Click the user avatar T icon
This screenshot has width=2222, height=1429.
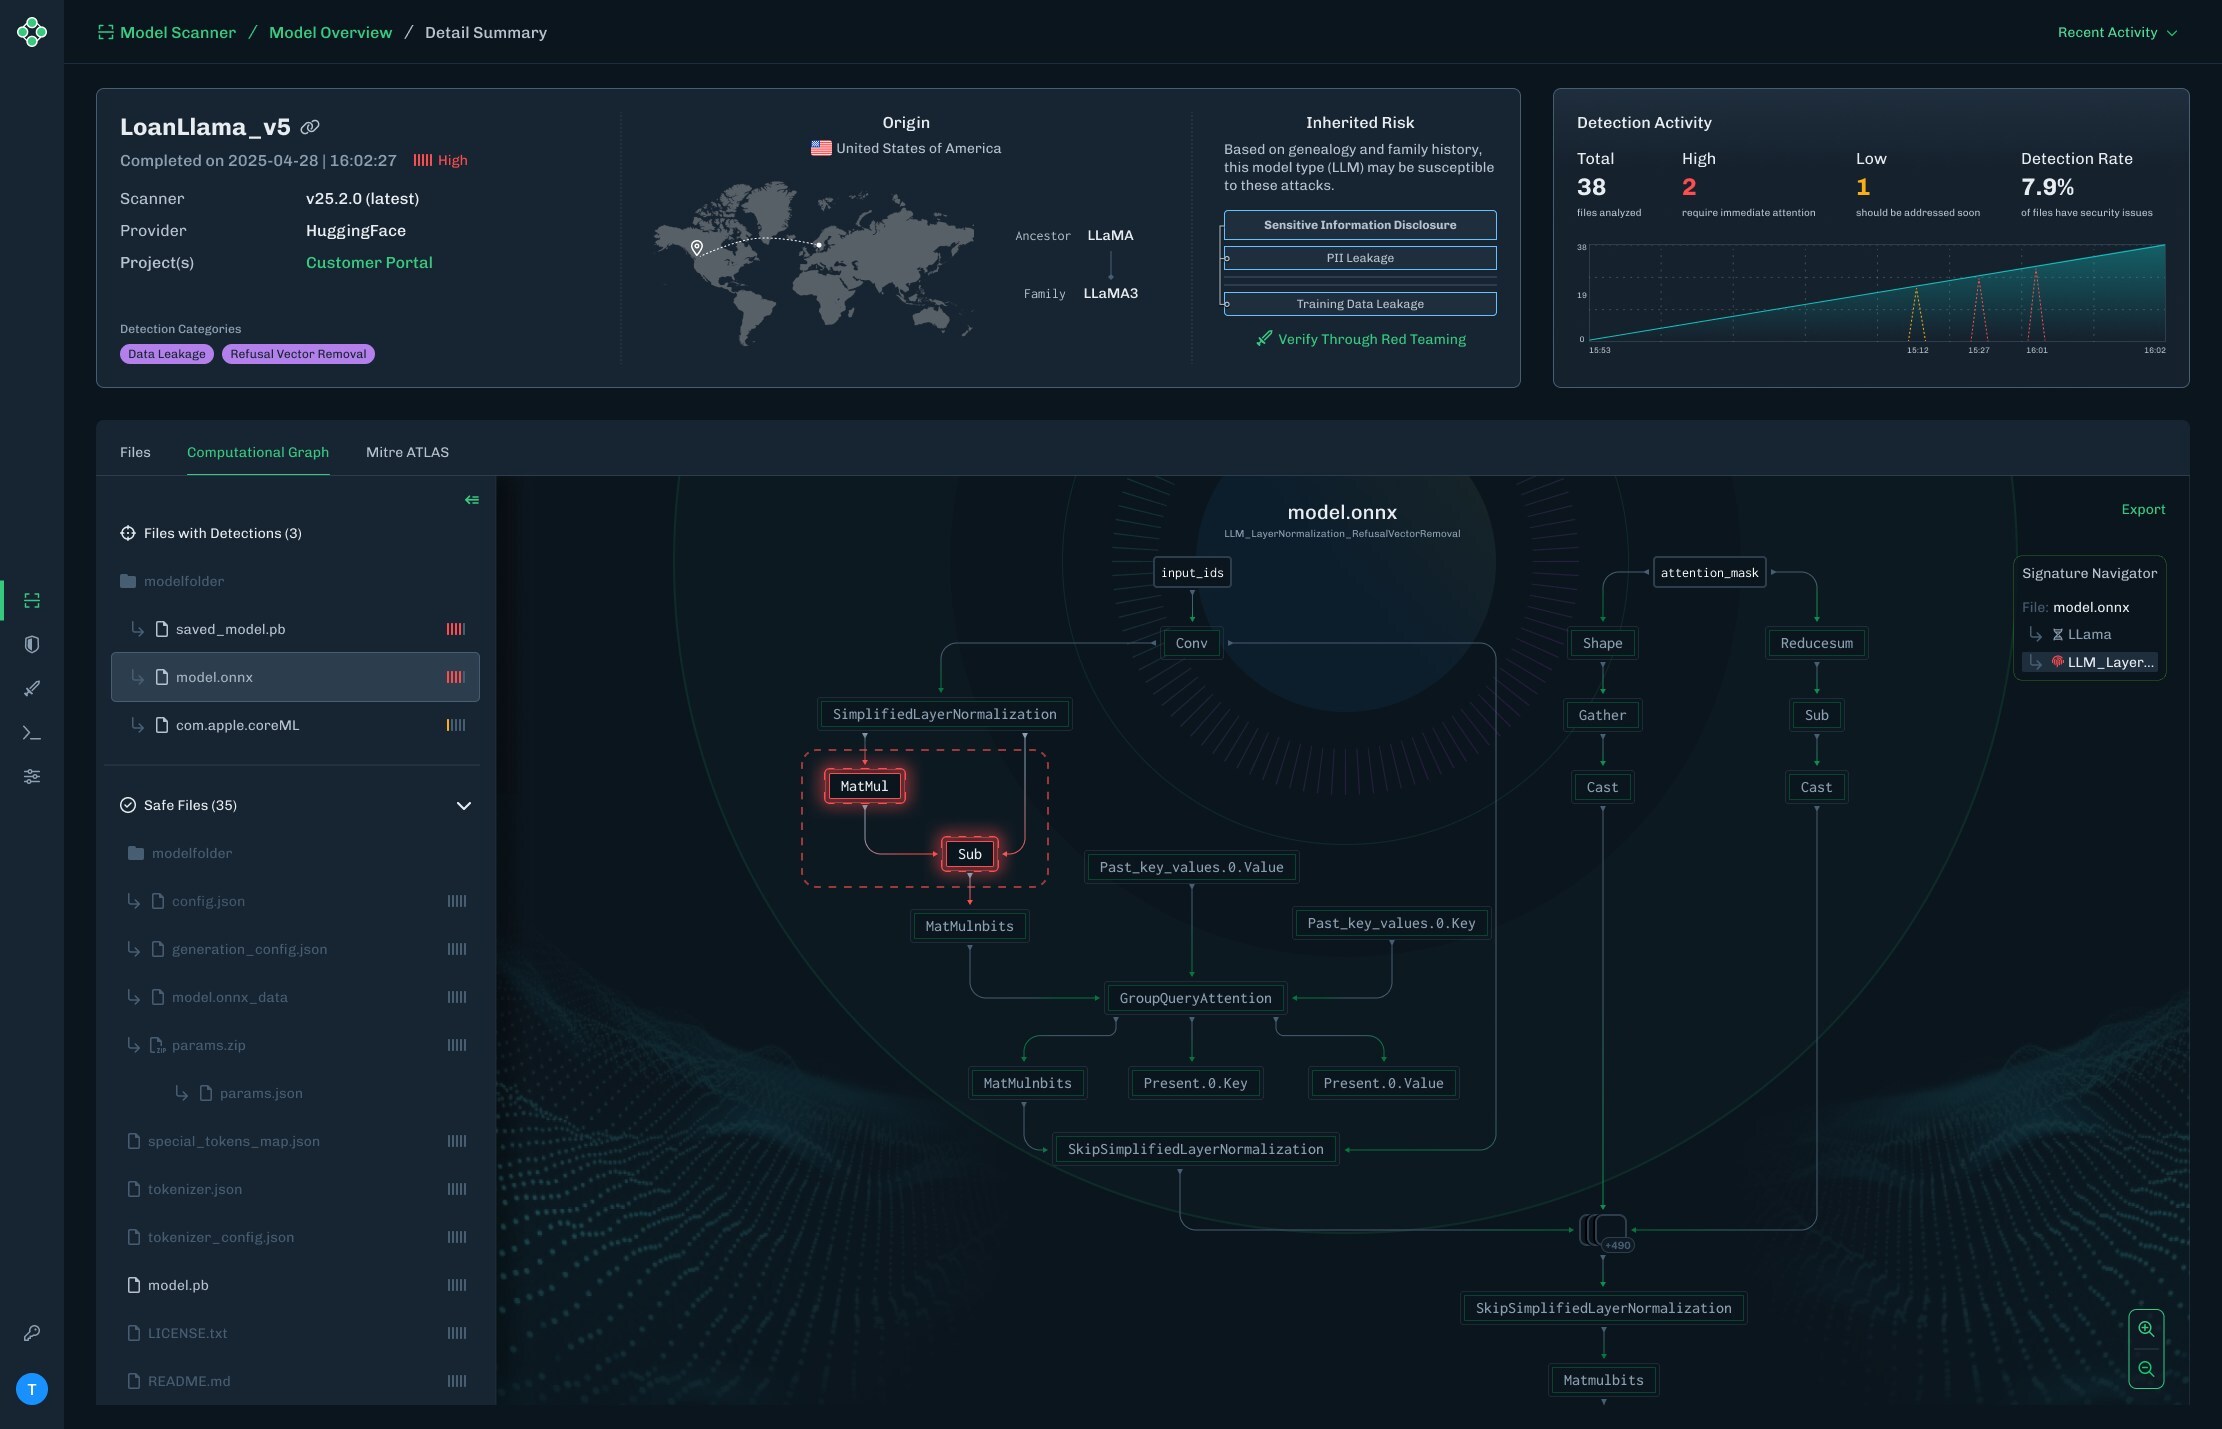tap(32, 1389)
